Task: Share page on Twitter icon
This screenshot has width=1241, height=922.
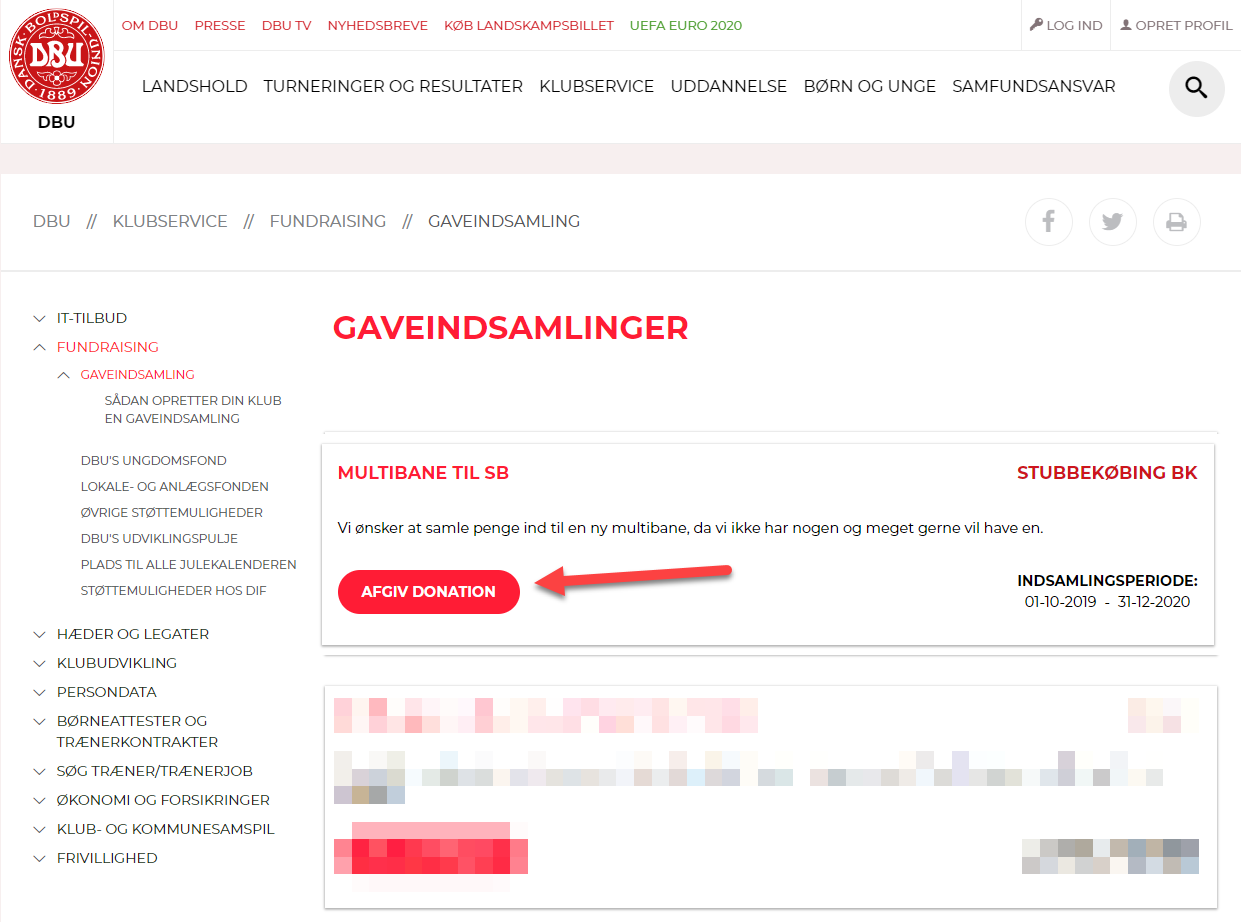Action: [x=1113, y=221]
